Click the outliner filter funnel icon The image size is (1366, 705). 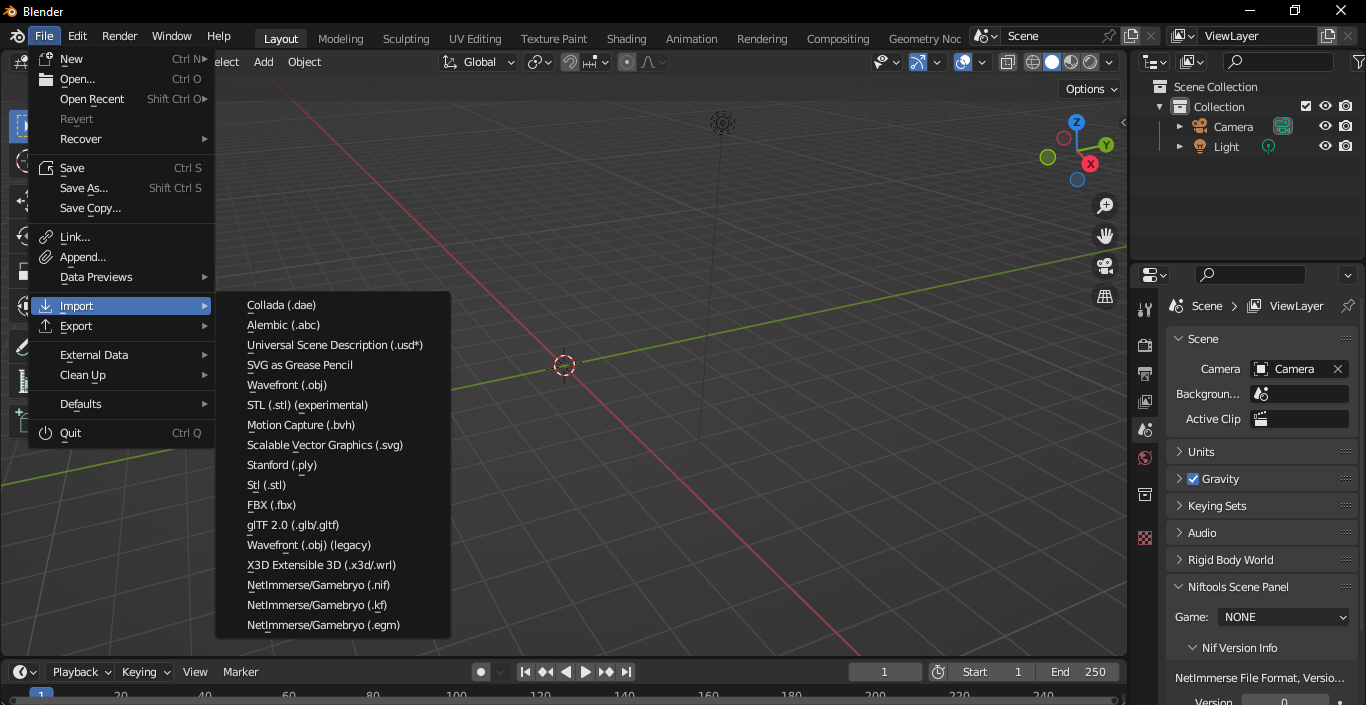tap(1358, 62)
